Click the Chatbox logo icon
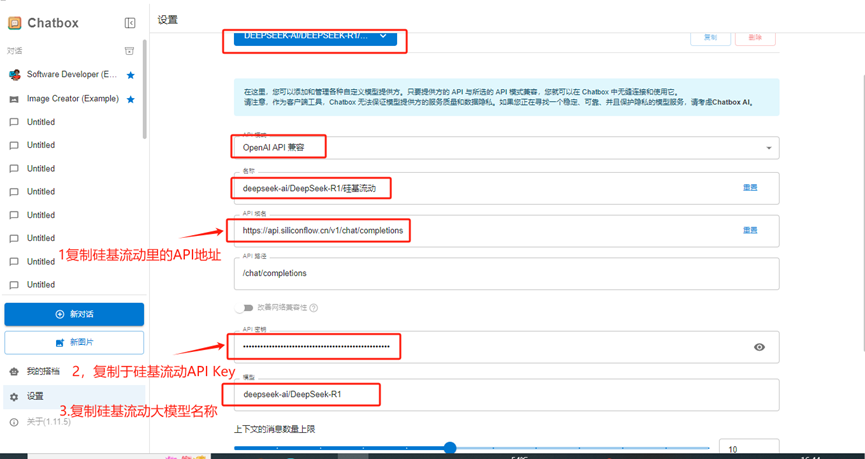The width and height of the screenshot is (865, 459). point(14,23)
